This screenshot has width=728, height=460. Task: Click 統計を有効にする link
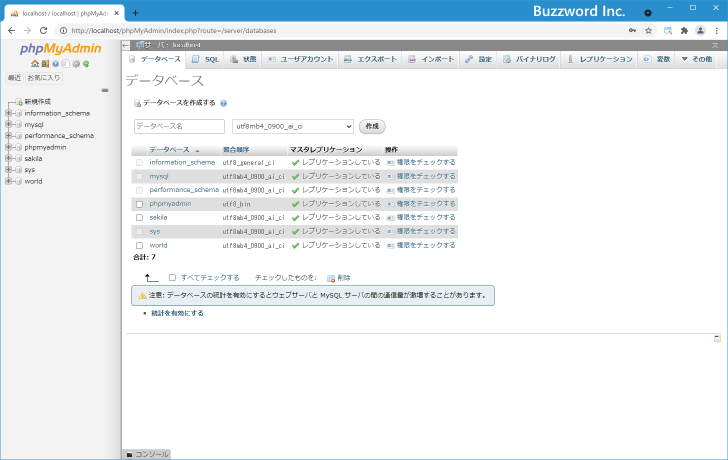(177, 313)
